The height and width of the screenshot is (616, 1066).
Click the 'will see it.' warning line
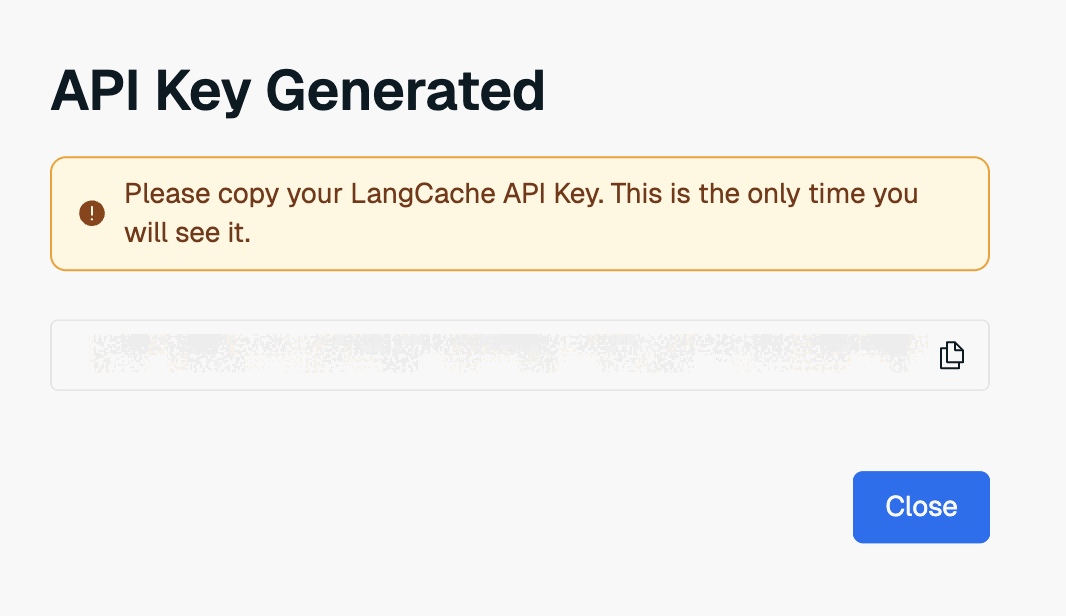point(187,233)
